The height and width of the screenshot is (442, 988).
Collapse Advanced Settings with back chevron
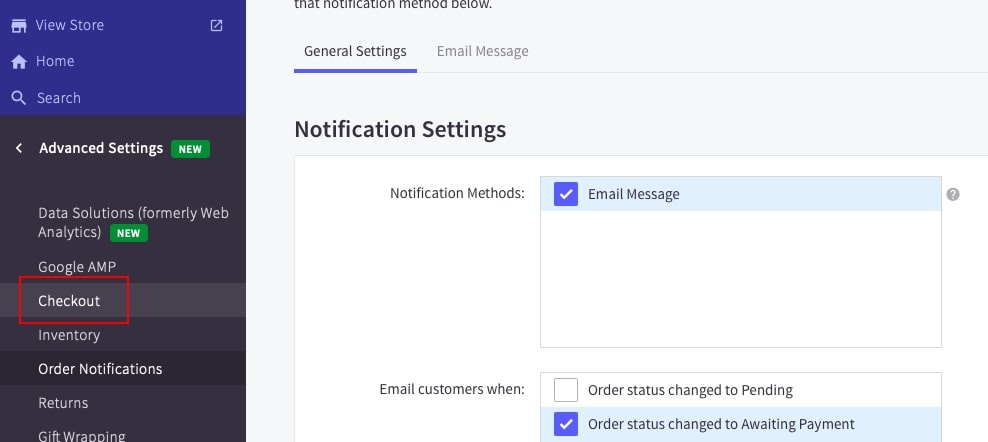point(19,148)
